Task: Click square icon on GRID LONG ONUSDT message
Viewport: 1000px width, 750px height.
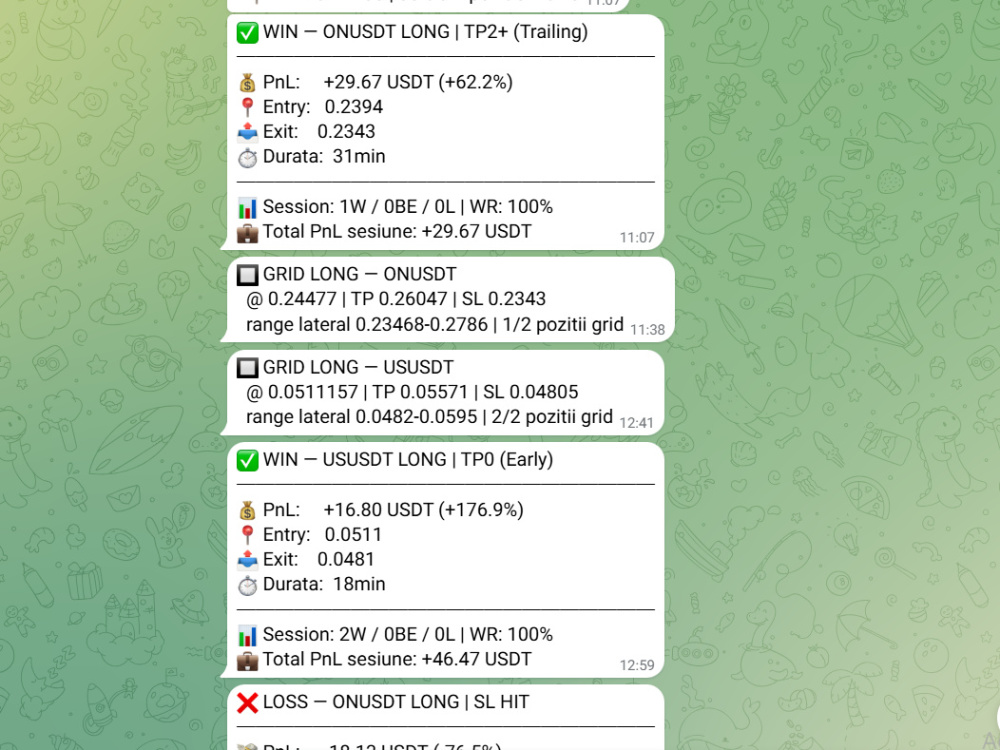Action: [x=247, y=275]
